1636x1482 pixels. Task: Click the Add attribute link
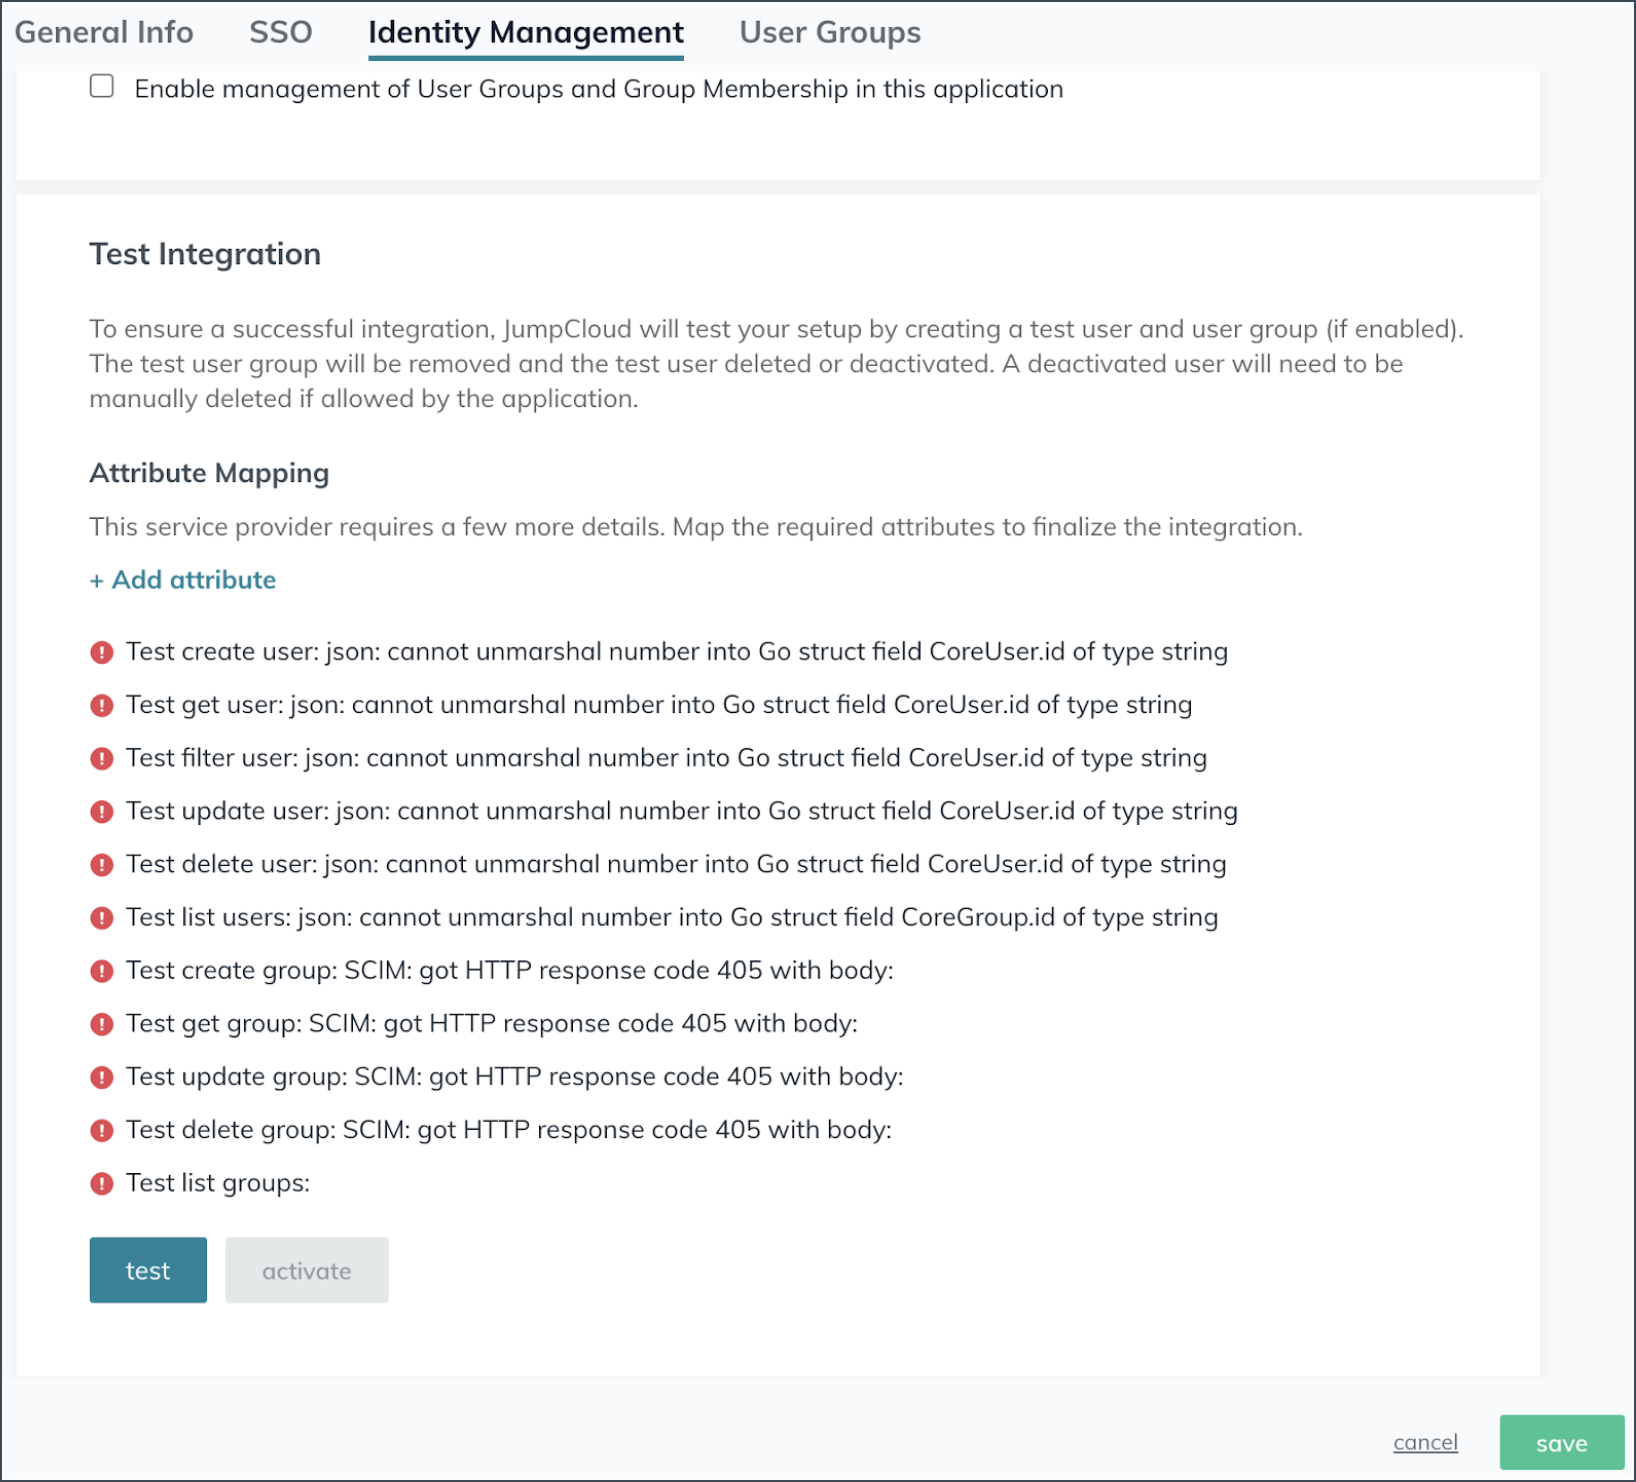point(183,580)
